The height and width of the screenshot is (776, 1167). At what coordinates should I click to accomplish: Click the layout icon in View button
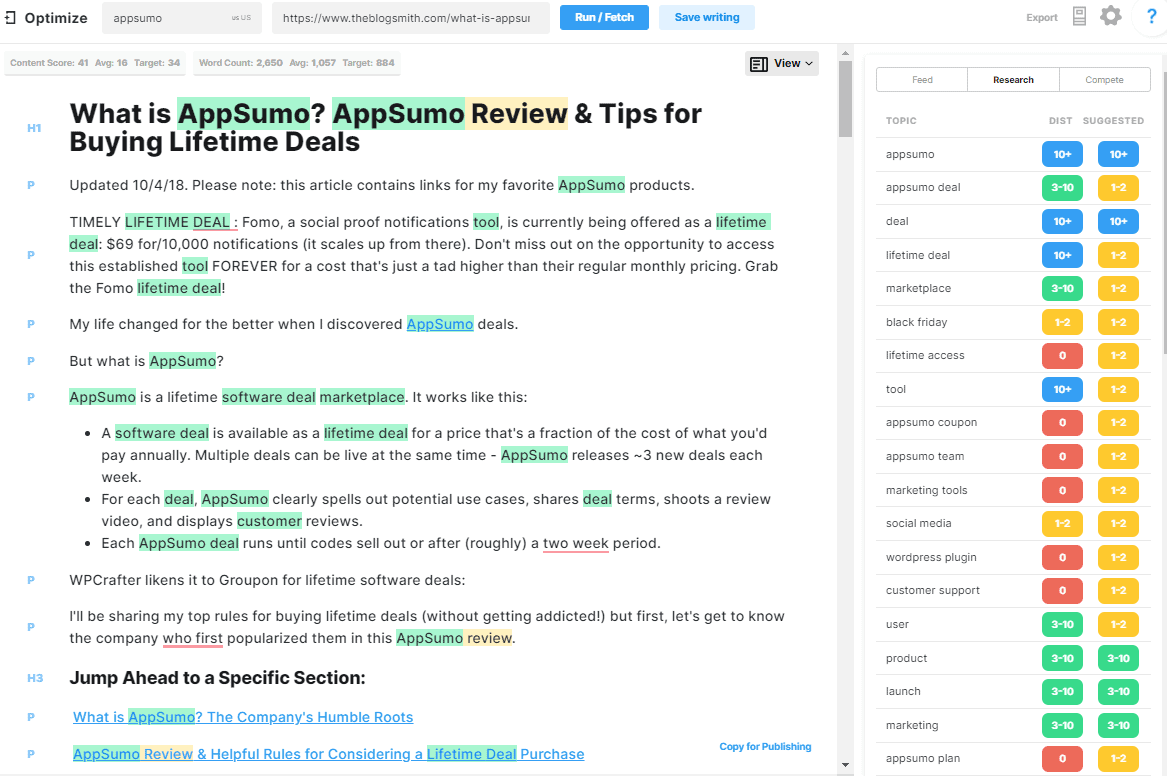[758, 64]
